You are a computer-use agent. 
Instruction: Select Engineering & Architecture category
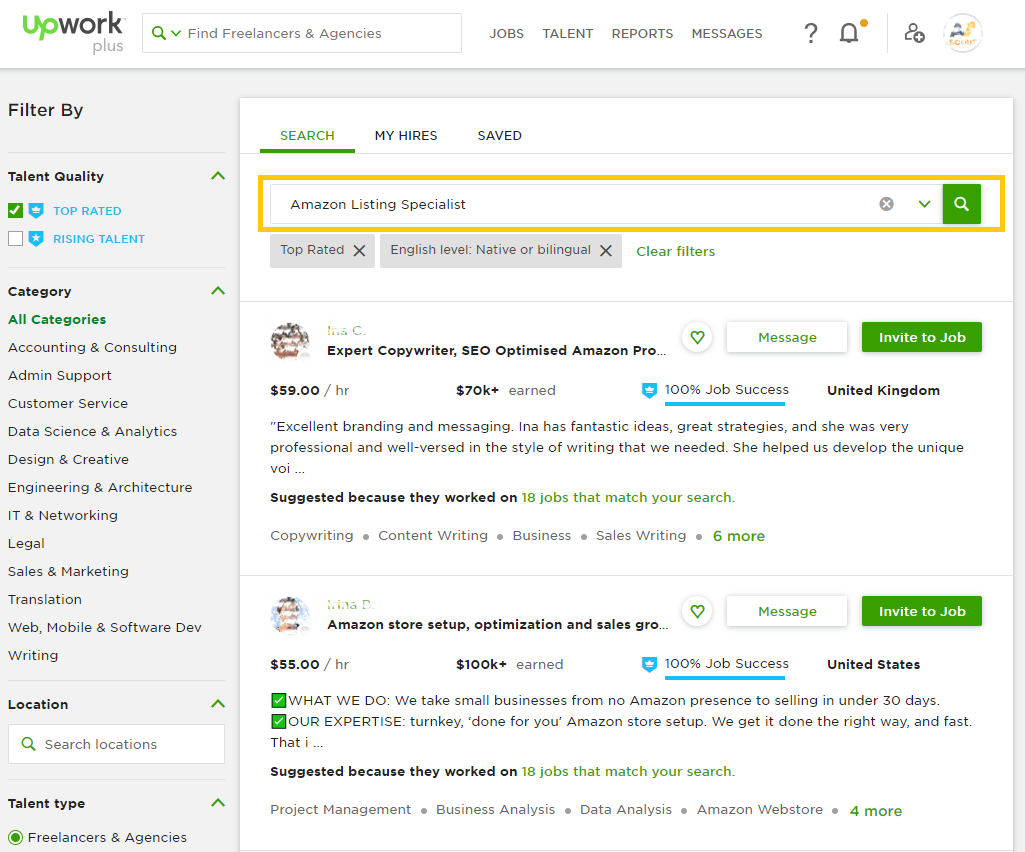pyautogui.click(x=100, y=488)
